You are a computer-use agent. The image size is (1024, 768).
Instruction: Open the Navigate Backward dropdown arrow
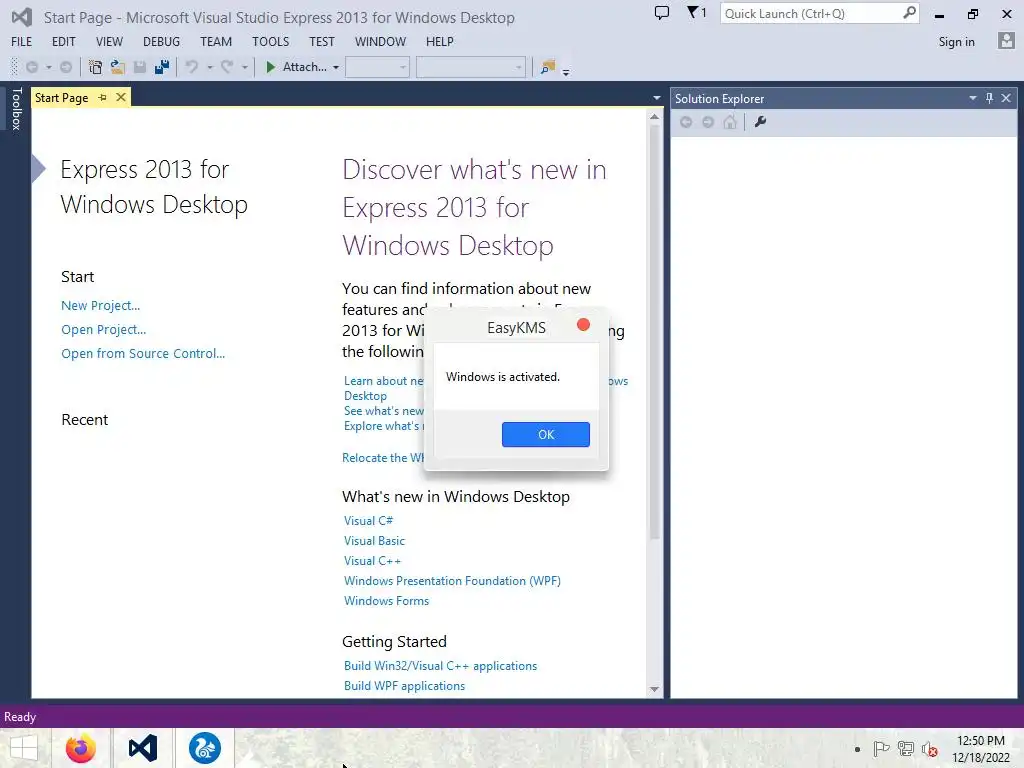(x=48, y=67)
